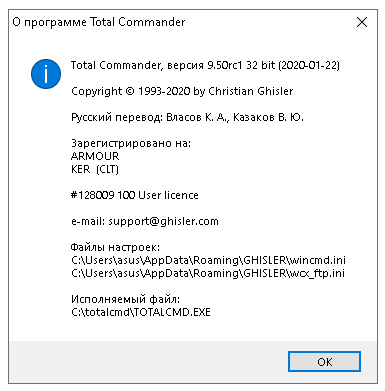Click the © copyright symbol
This screenshot has width=385, height=391.
click(130, 91)
